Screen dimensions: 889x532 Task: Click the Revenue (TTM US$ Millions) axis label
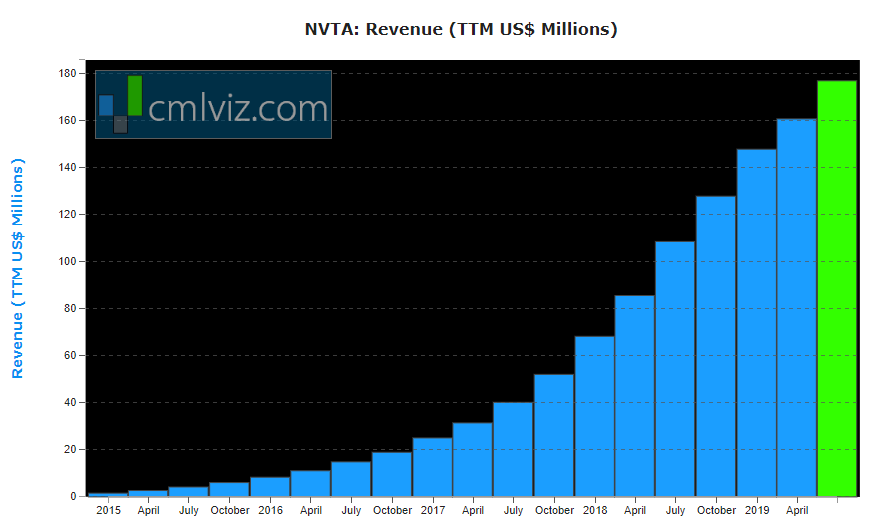pos(18,268)
